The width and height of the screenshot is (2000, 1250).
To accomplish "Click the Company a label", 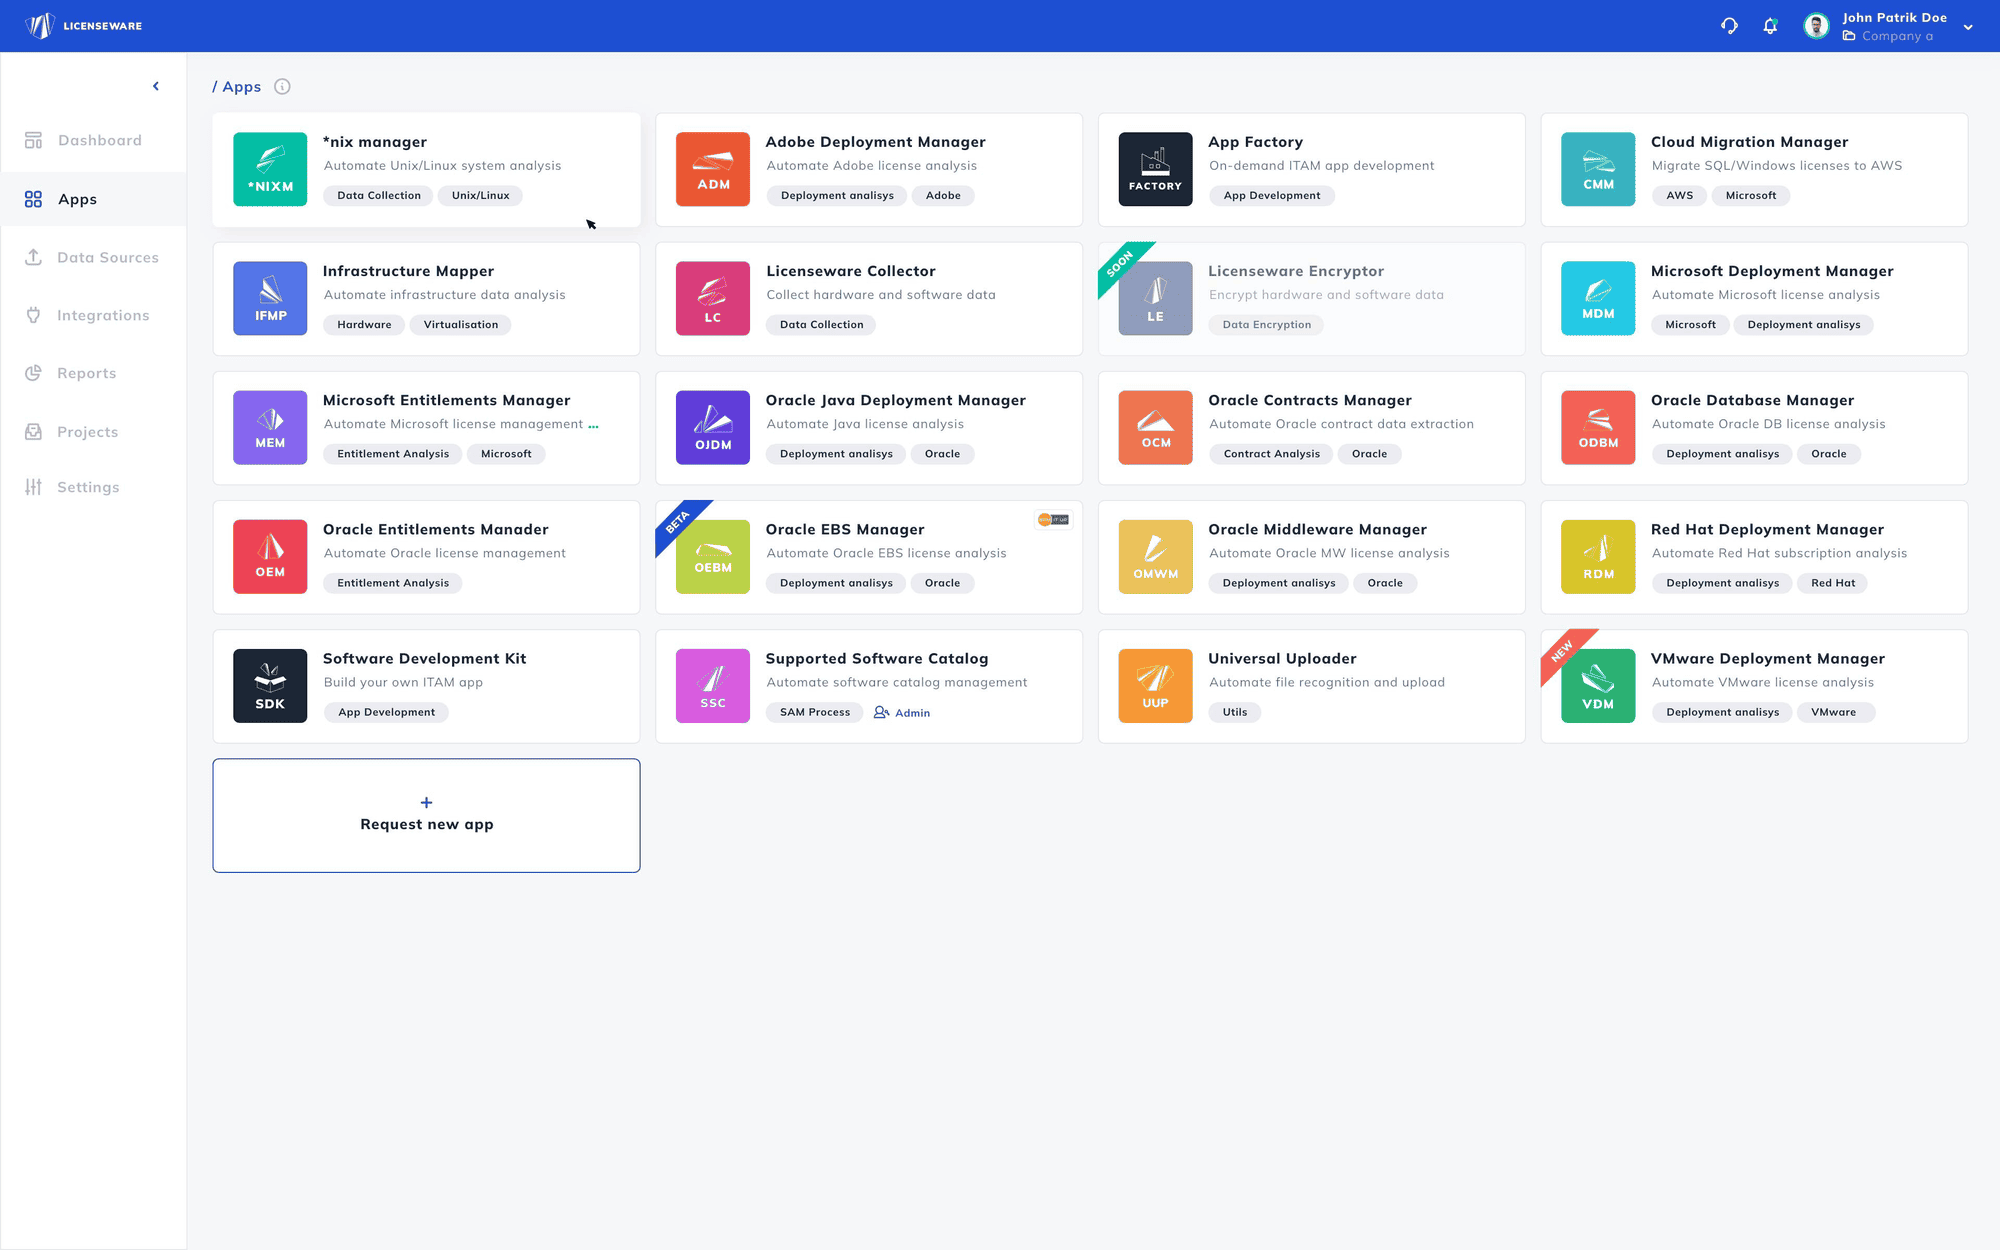I will (1897, 36).
